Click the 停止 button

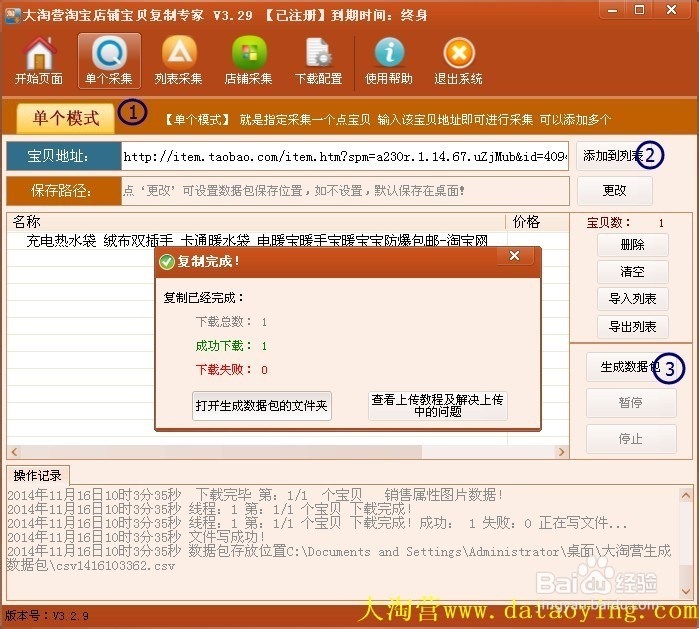630,439
